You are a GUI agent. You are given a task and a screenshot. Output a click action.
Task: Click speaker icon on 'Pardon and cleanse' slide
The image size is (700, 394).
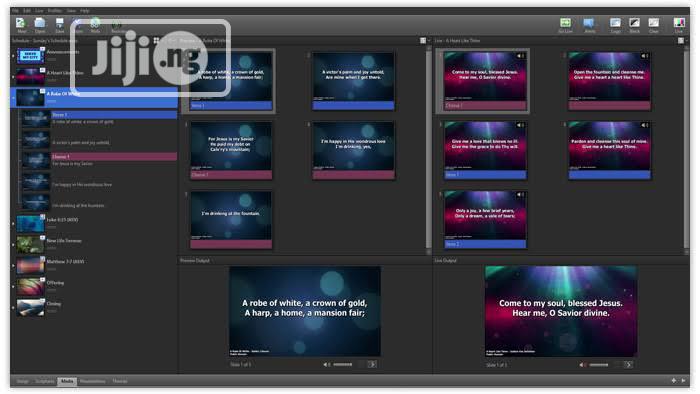point(644,125)
